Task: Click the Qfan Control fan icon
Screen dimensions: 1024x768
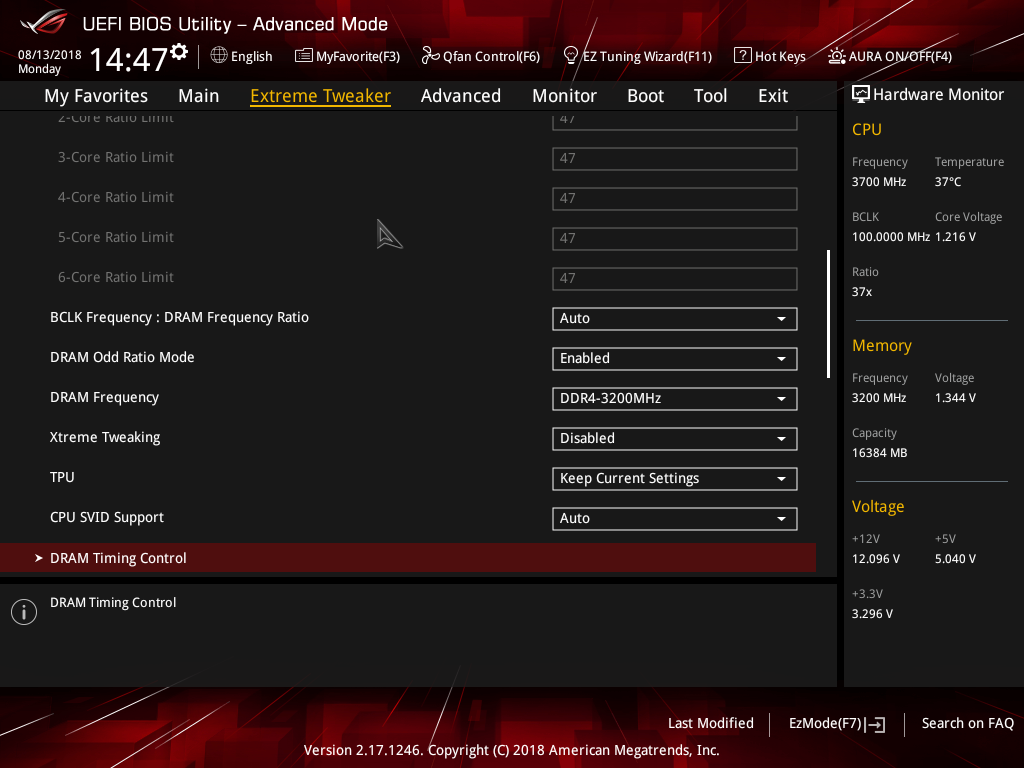Action: point(430,56)
